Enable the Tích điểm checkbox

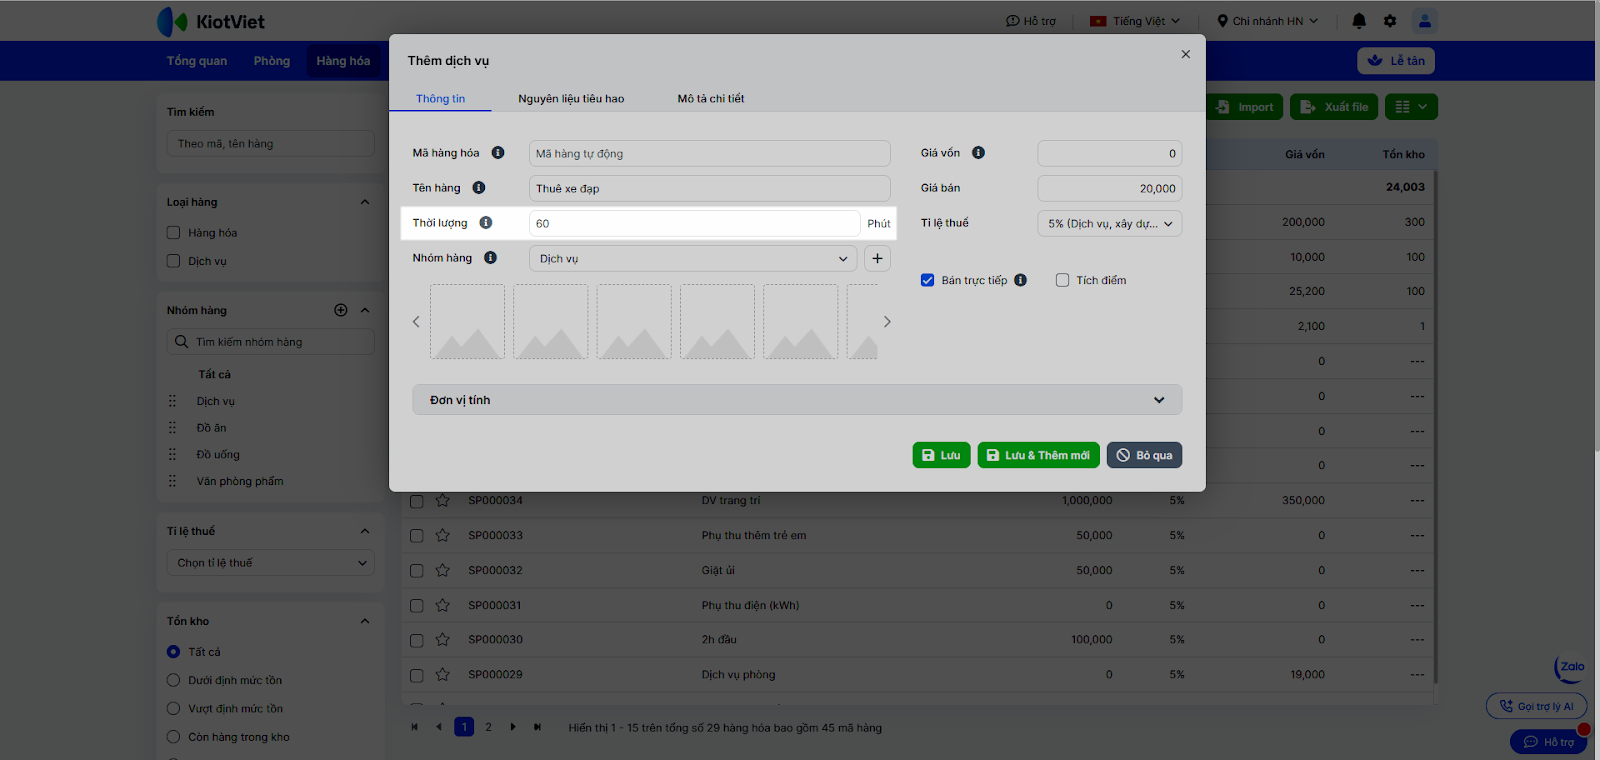(1063, 280)
